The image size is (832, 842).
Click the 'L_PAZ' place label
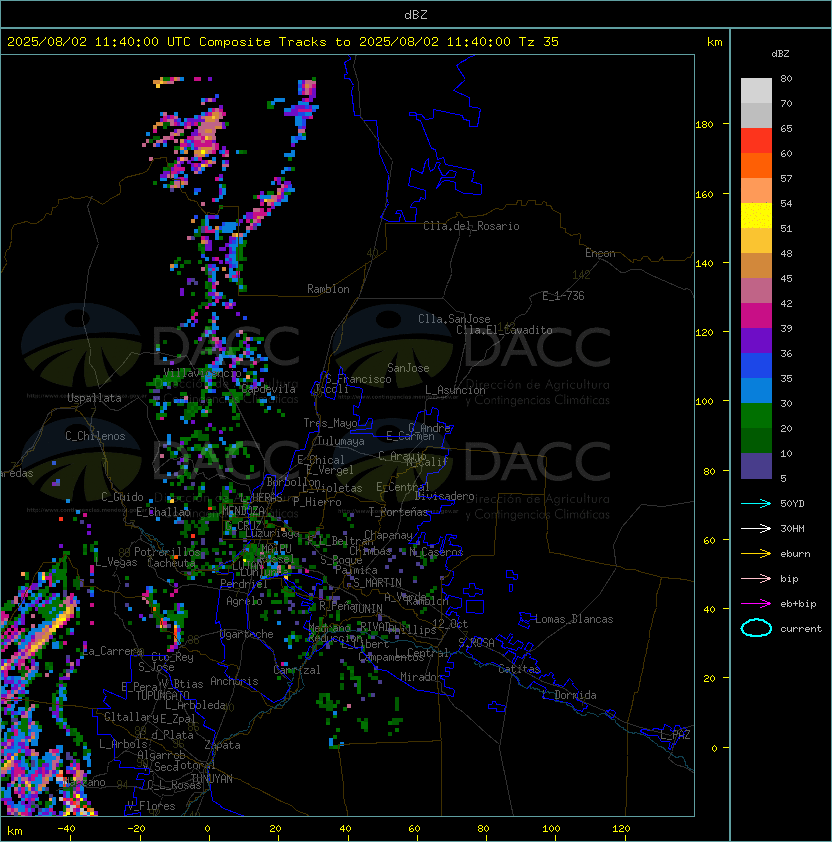click(x=675, y=734)
